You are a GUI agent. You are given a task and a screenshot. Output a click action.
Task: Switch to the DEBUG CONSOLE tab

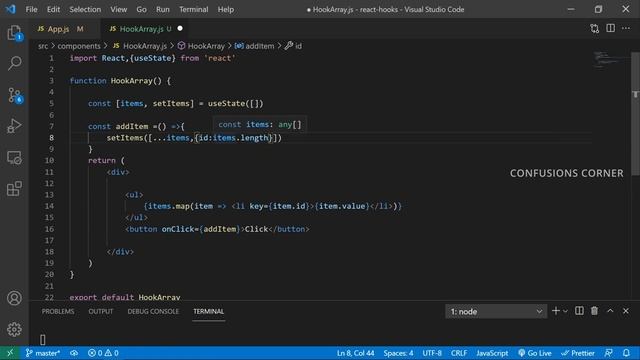point(153,311)
